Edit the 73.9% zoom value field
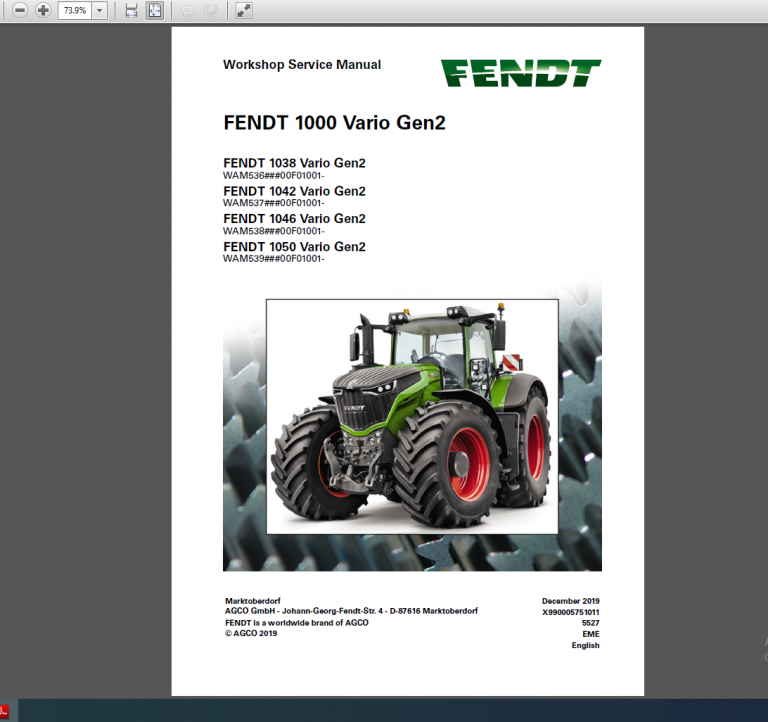 (x=75, y=10)
